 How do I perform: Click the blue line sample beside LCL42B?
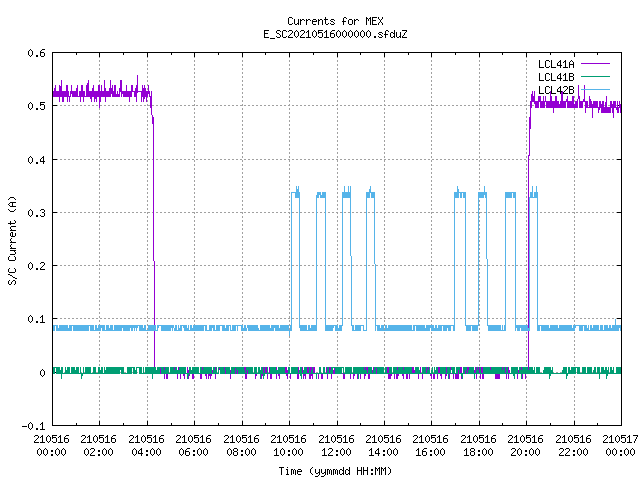point(595,89)
